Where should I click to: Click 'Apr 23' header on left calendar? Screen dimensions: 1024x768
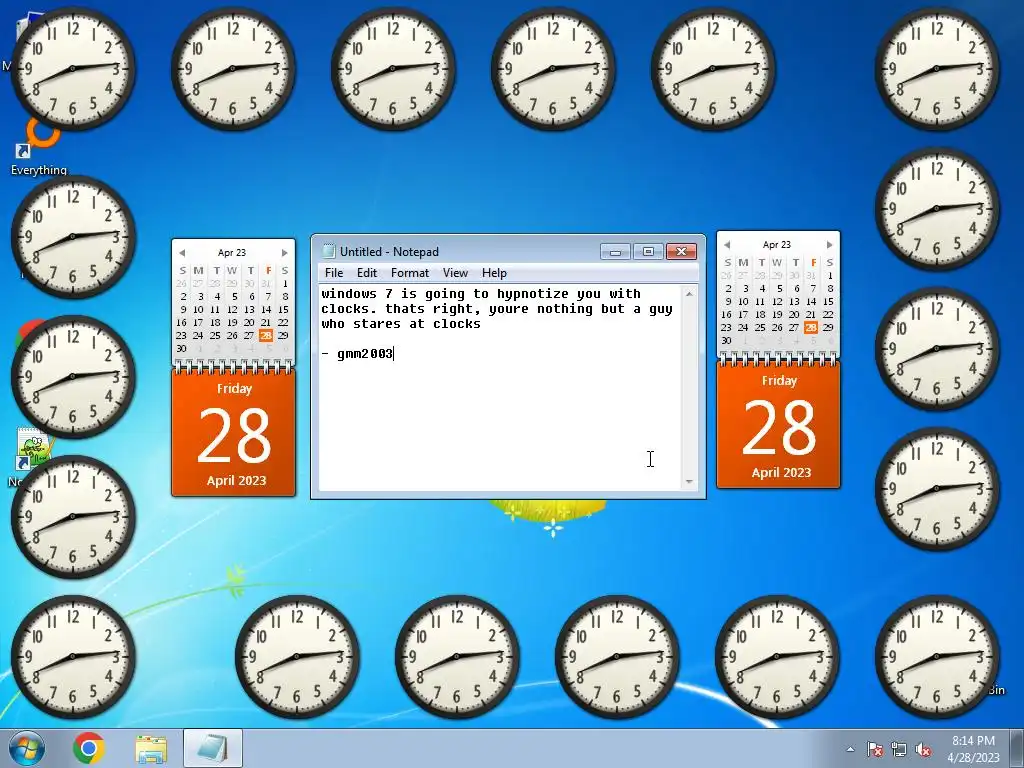[x=232, y=253]
